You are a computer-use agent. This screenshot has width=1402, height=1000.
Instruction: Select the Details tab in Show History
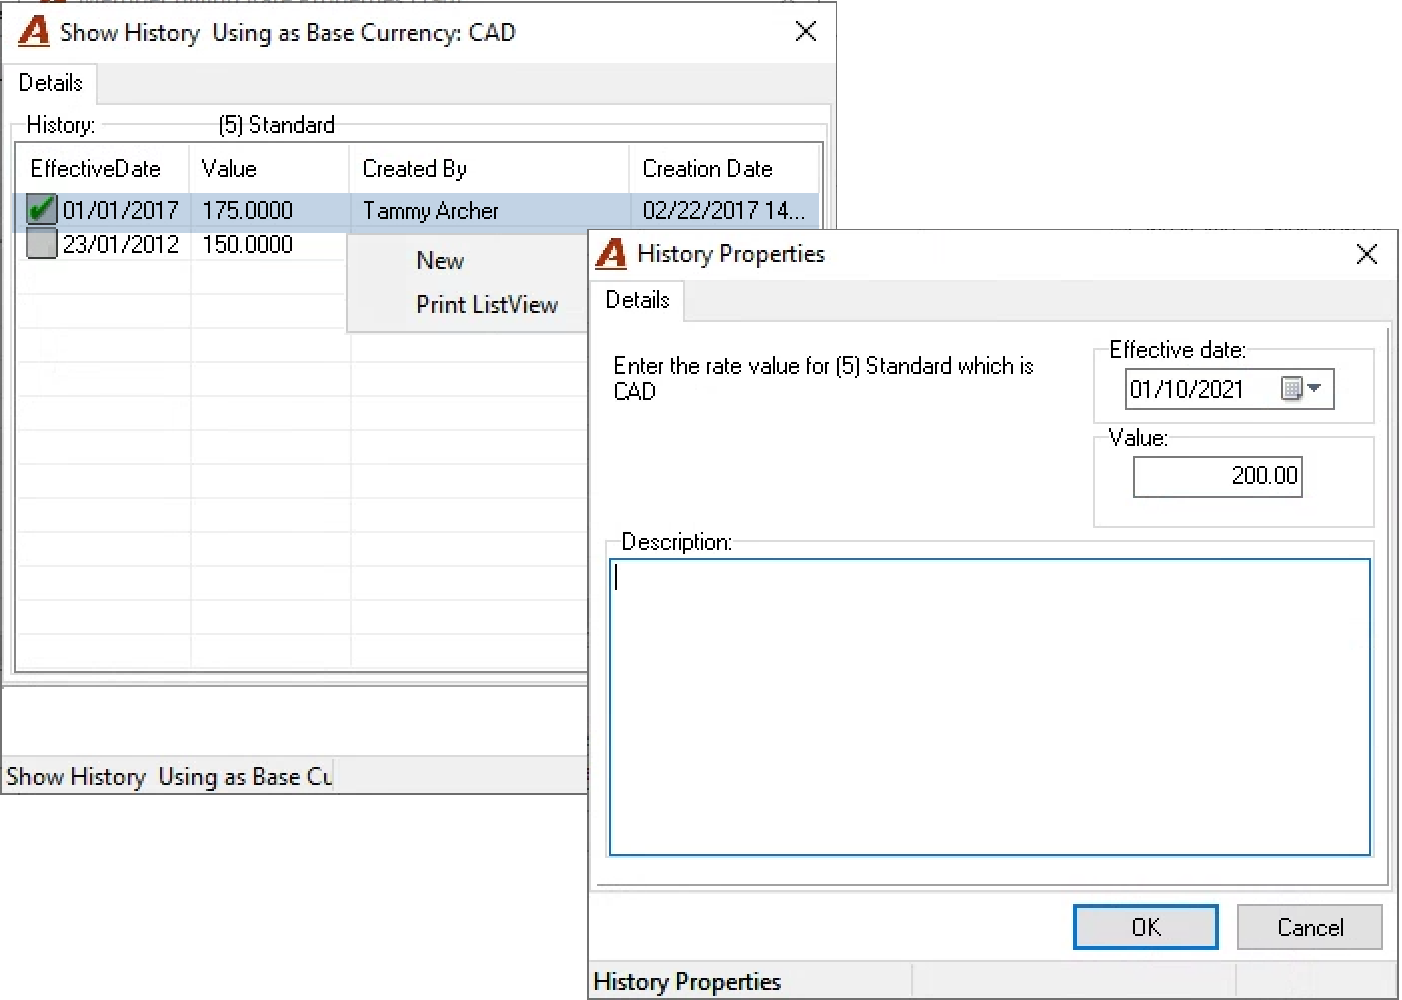pyautogui.click(x=51, y=83)
